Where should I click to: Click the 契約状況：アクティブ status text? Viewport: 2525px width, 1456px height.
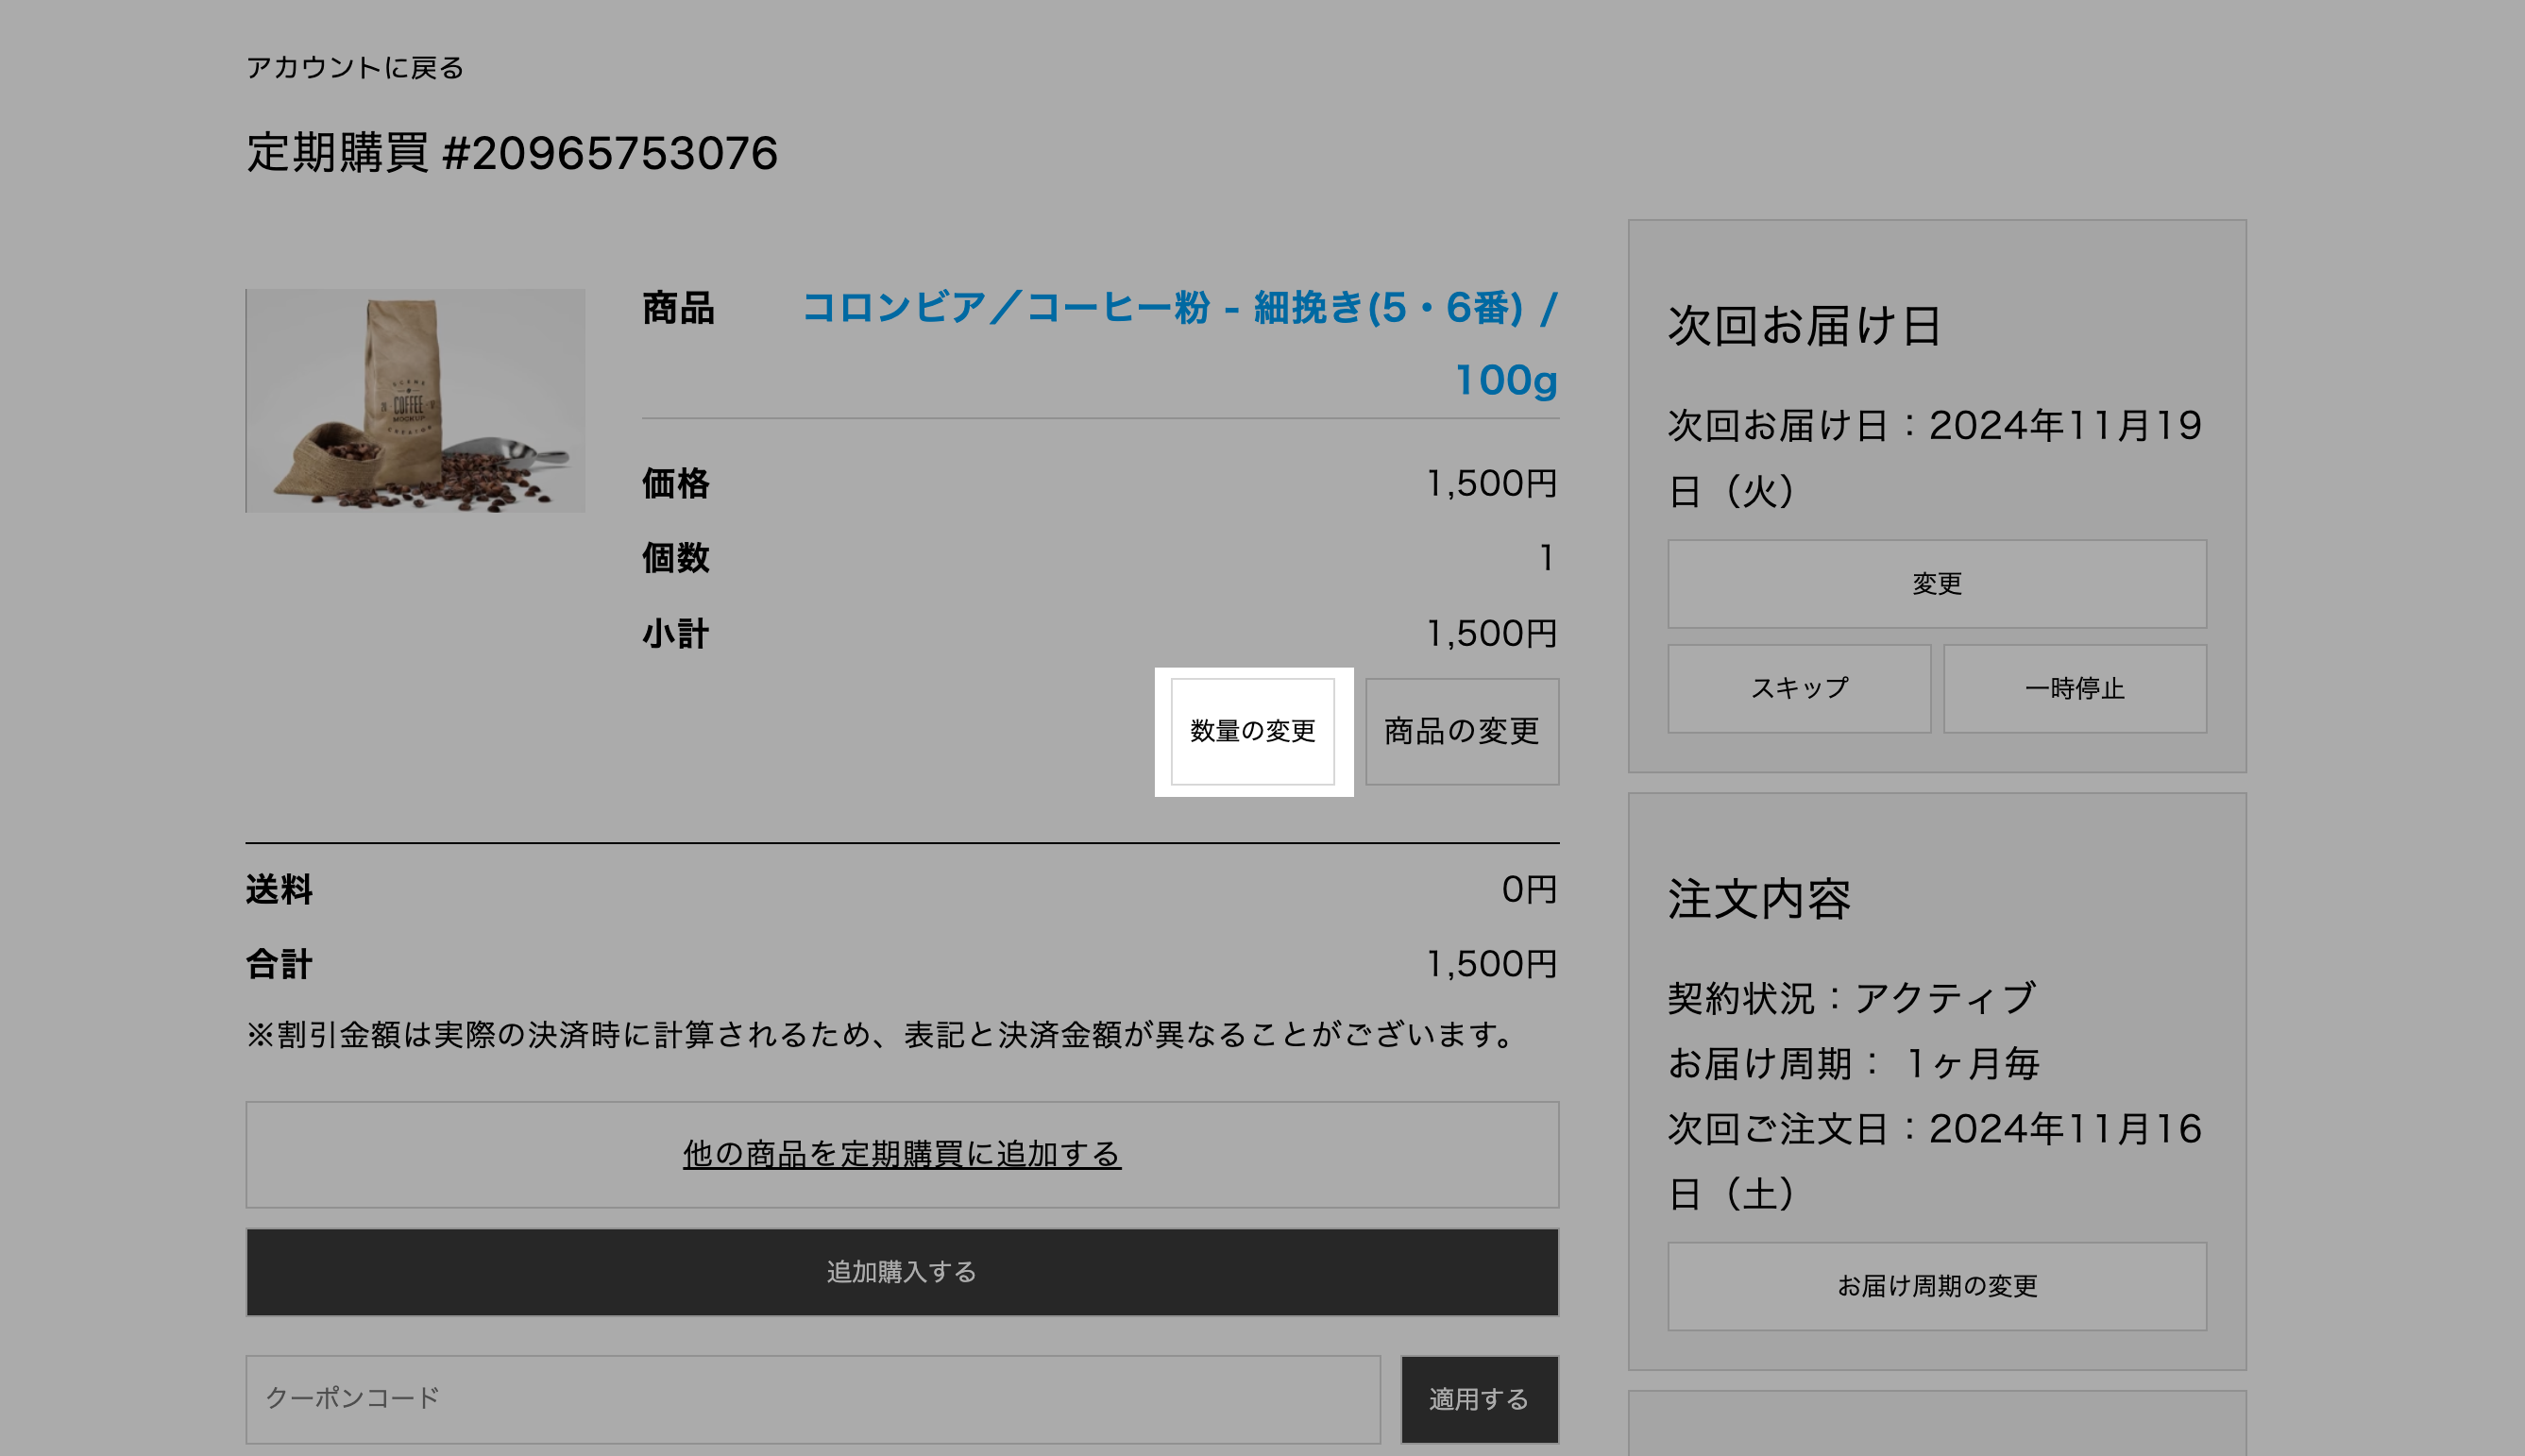click(x=1851, y=998)
